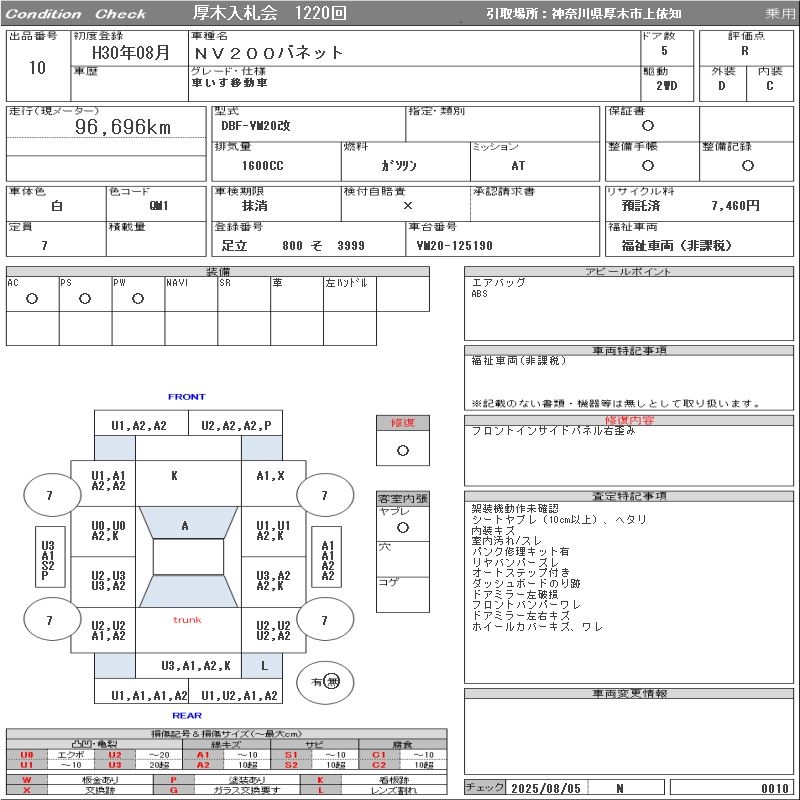800x800 pixels.
Task: Click the 乗用 label in the top-right corner
Action: coord(780,14)
